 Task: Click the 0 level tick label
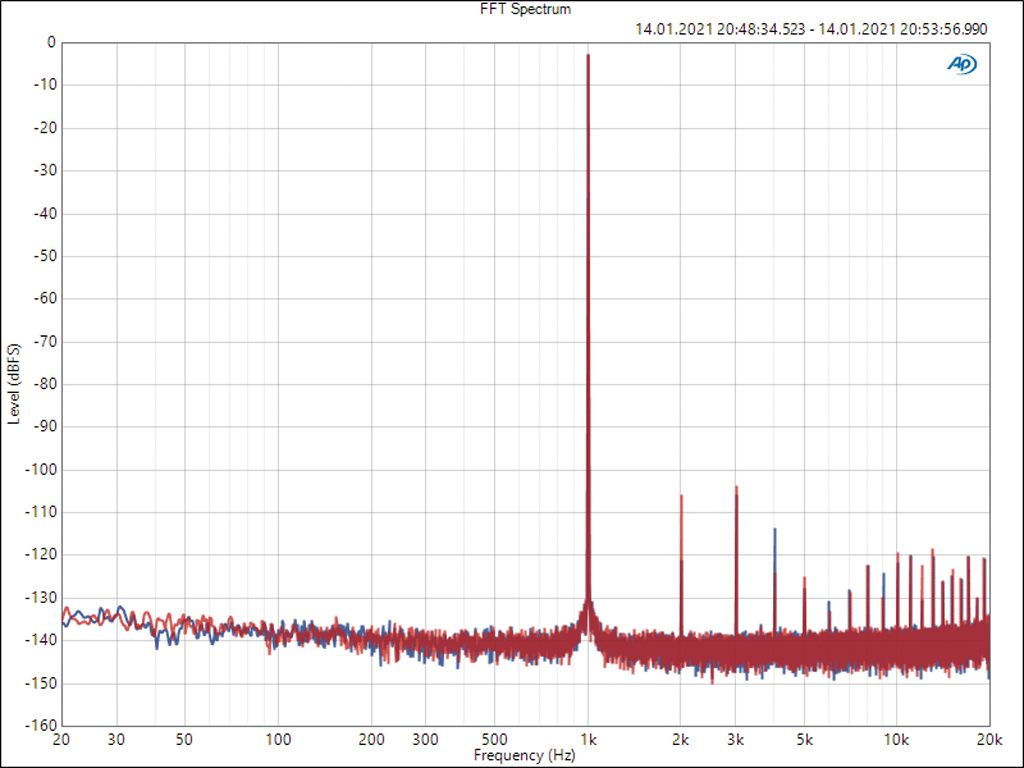pos(52,43)
